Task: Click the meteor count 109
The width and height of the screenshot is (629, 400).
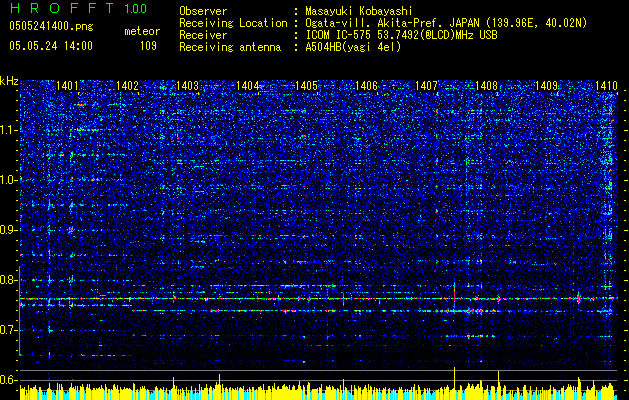Action: click(x=148, y=46)
